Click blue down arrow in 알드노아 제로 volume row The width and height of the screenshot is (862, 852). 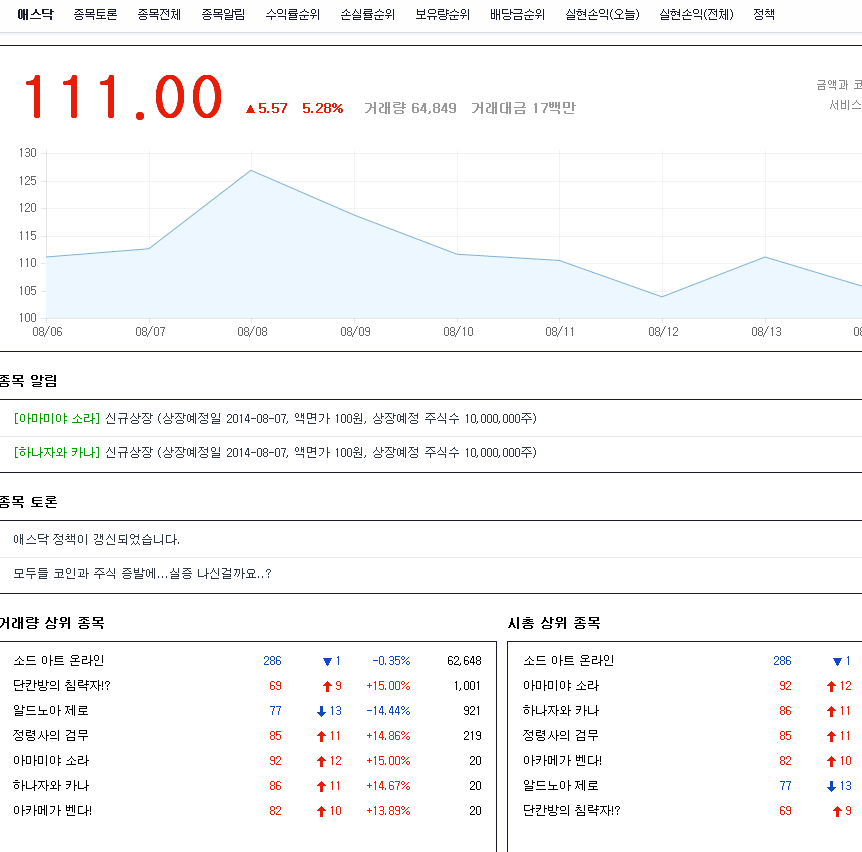[321, 711]
